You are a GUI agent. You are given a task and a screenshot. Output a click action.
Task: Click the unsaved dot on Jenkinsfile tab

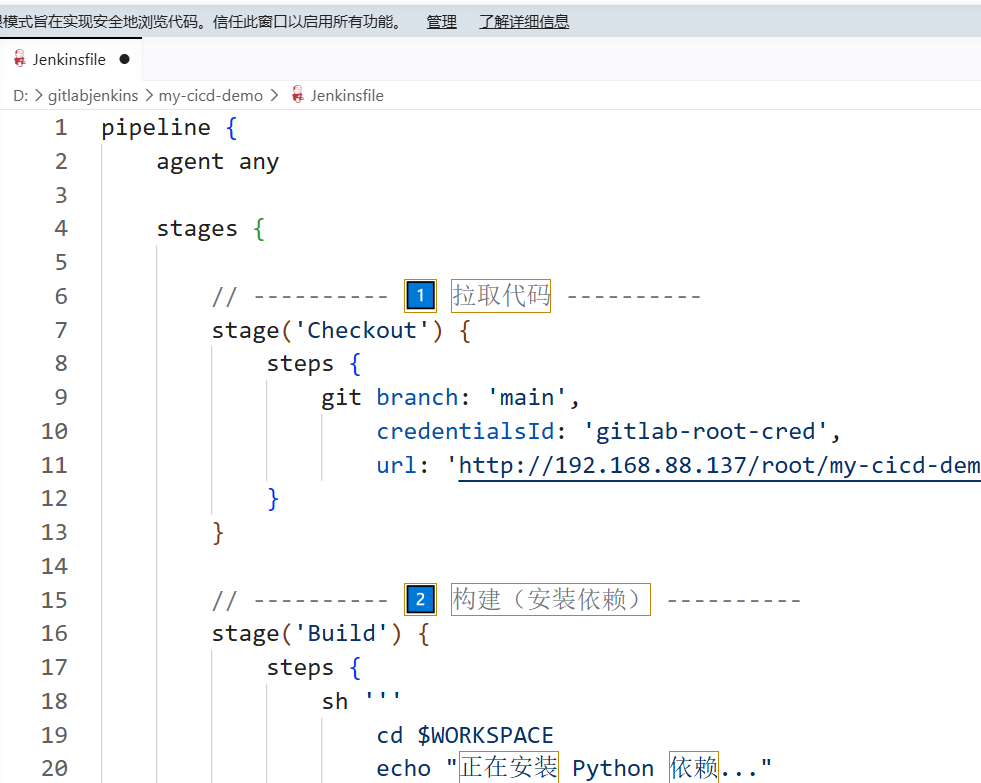(125, 59)
